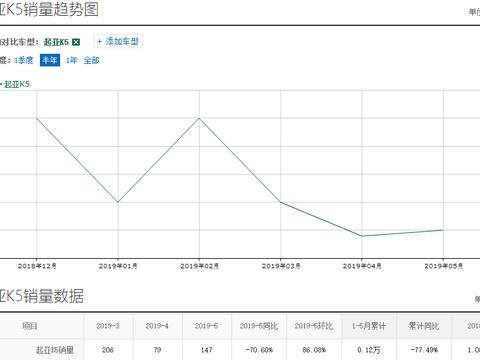Click the 2019年01月 axis label

point(118,266)
